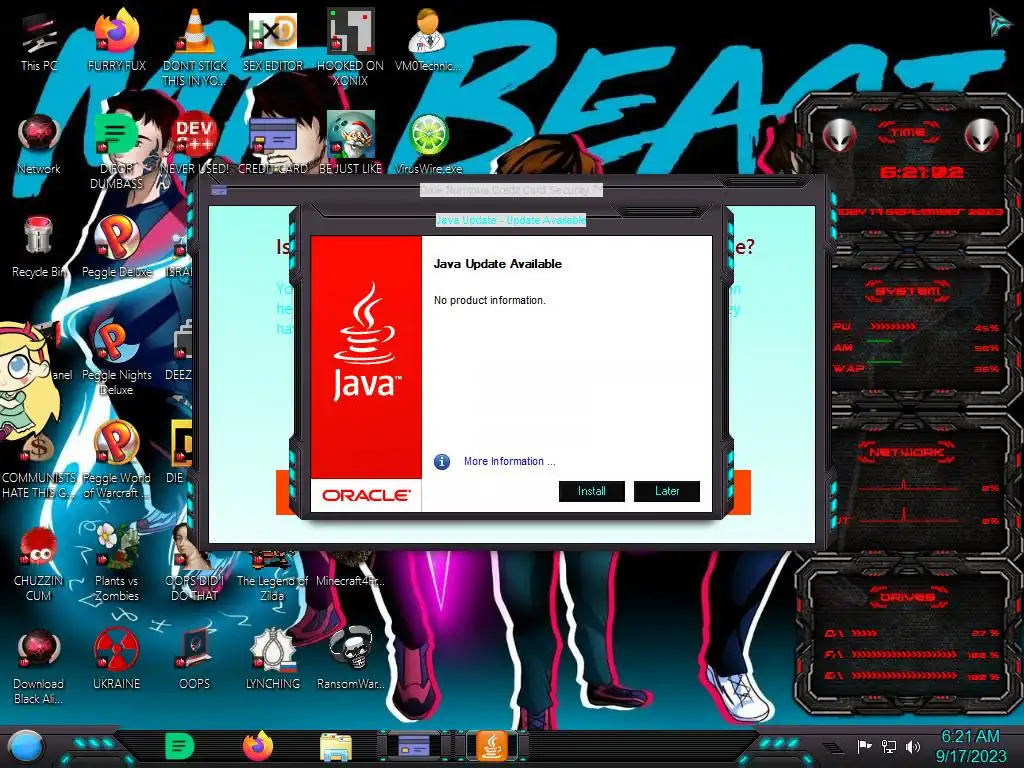Select the Recycle Bin icon
Image resolution: width=1024 pixels, height=768 pixels.
[39, 248]
